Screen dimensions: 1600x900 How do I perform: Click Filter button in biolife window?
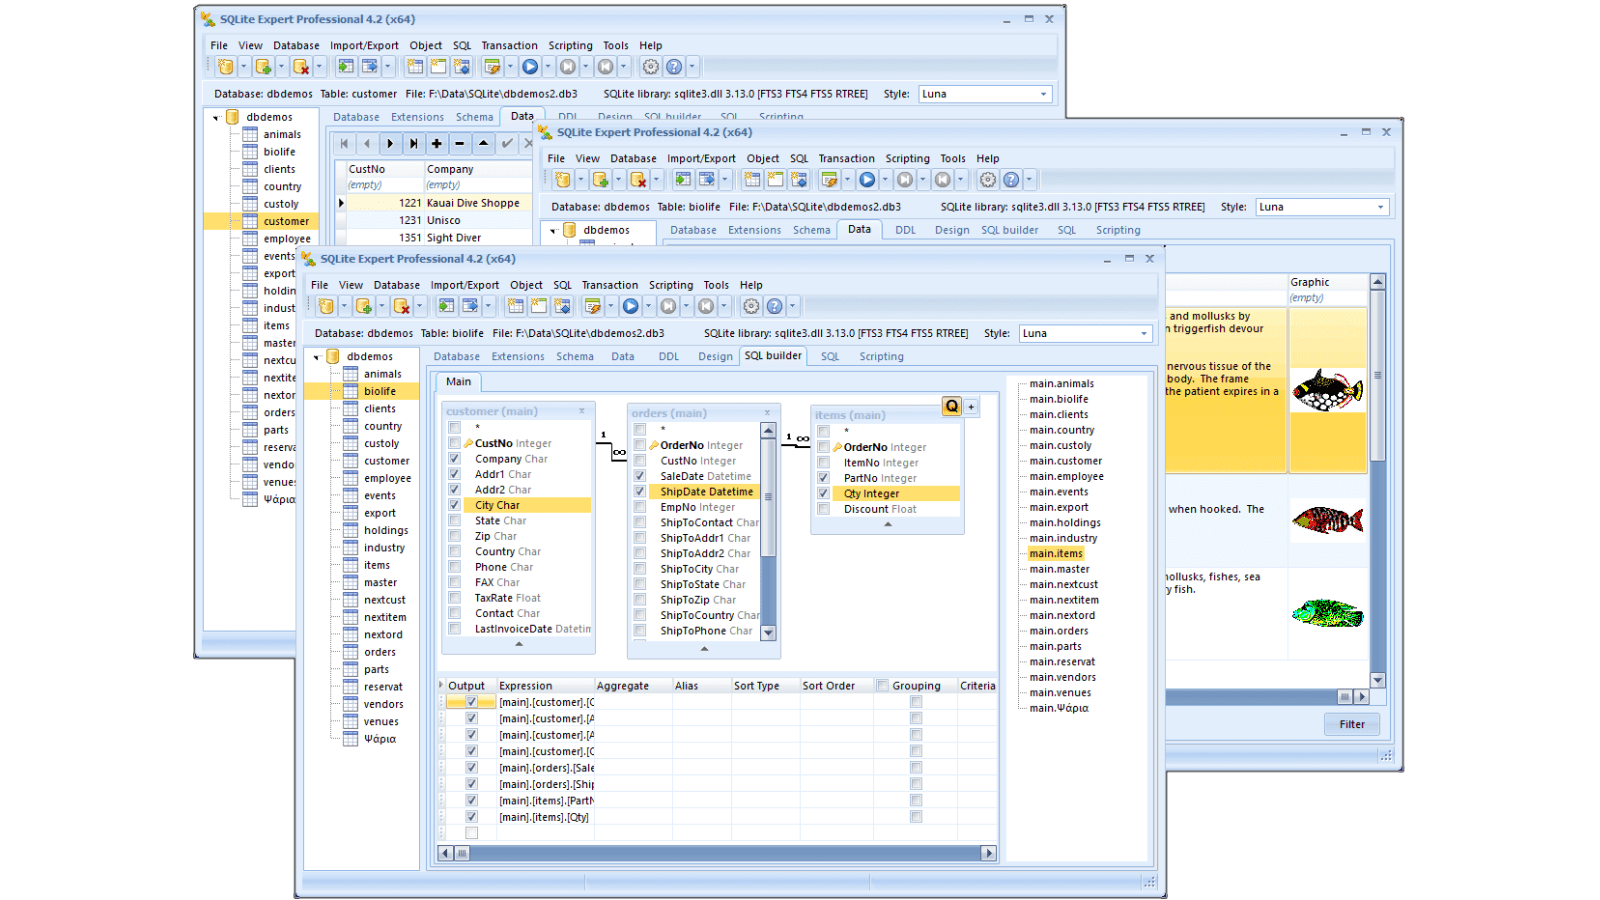pyautogui.click(x=1352, y=724)
